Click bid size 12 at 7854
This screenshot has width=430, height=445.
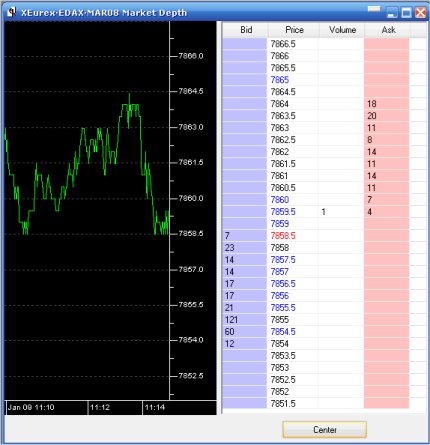tap(245, 344)
